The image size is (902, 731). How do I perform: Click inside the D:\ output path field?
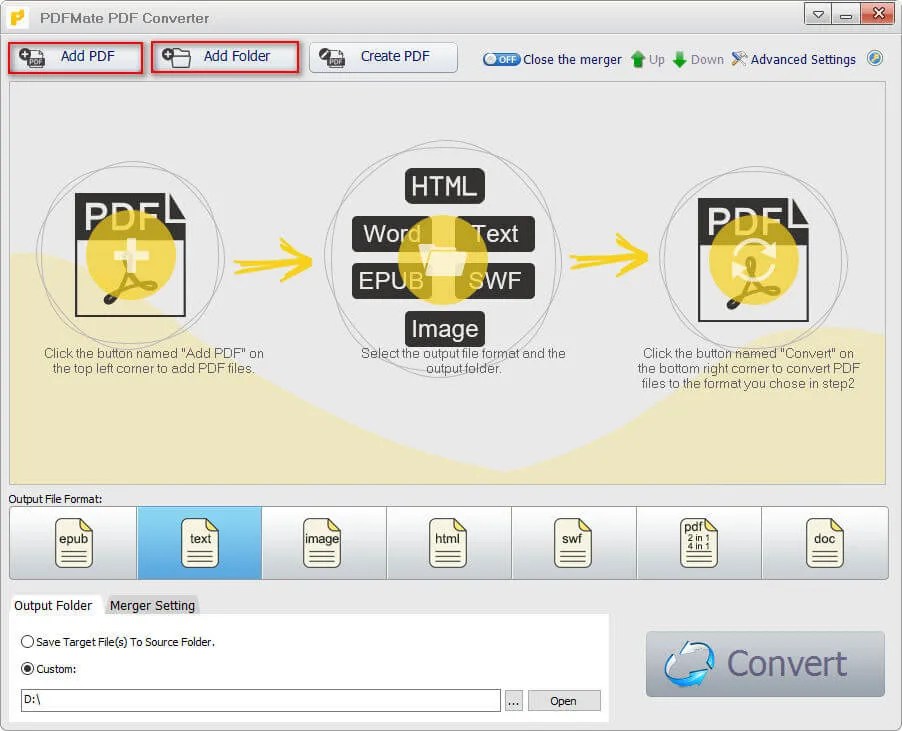click(x=260, y=700)
